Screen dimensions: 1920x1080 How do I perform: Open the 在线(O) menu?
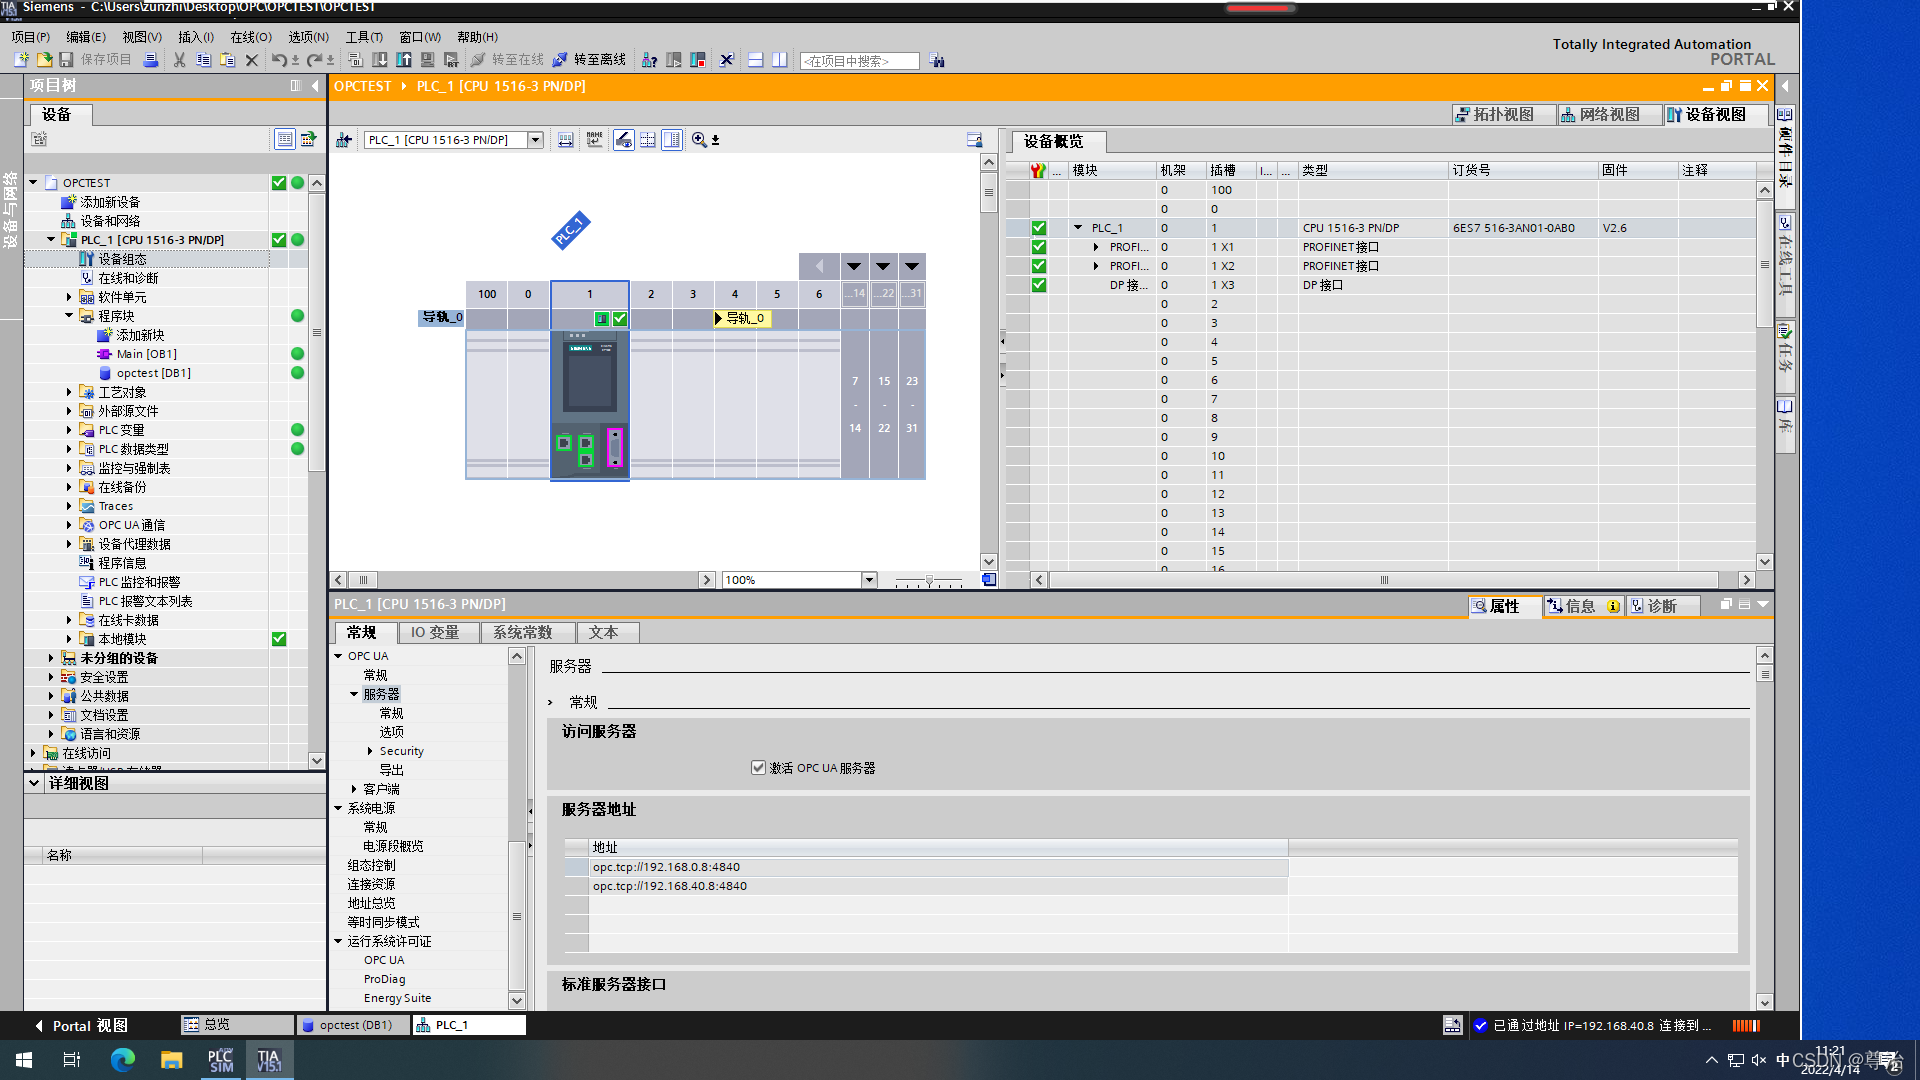(250, 37)
